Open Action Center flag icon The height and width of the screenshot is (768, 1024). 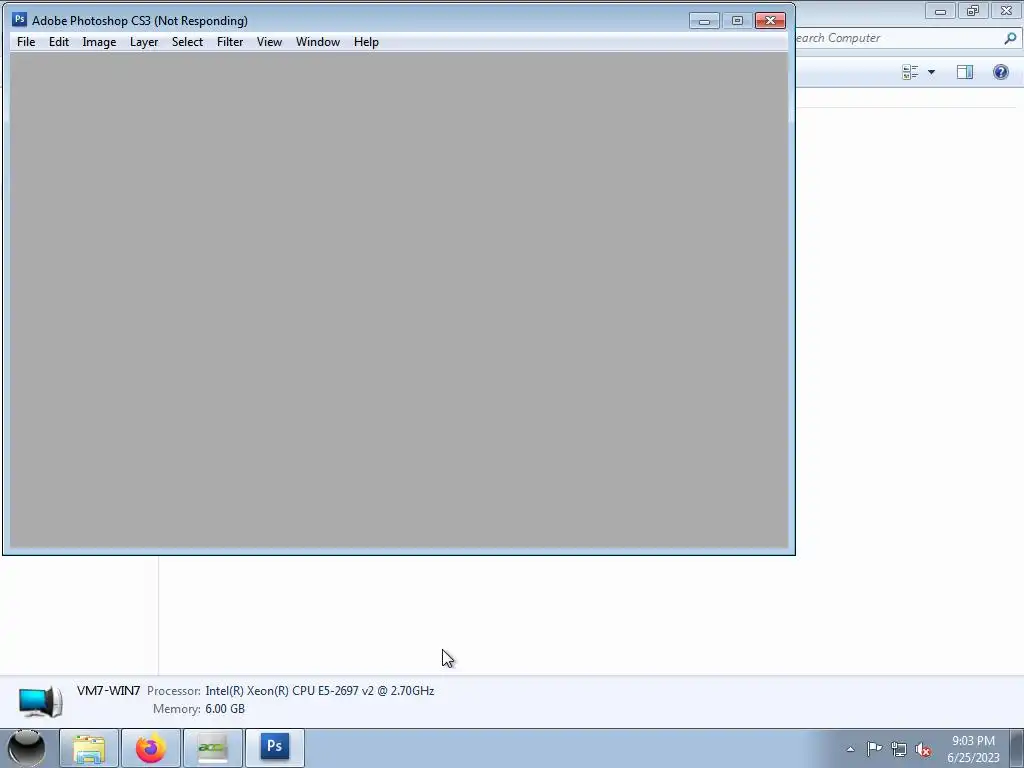click(x=874, y=749)
